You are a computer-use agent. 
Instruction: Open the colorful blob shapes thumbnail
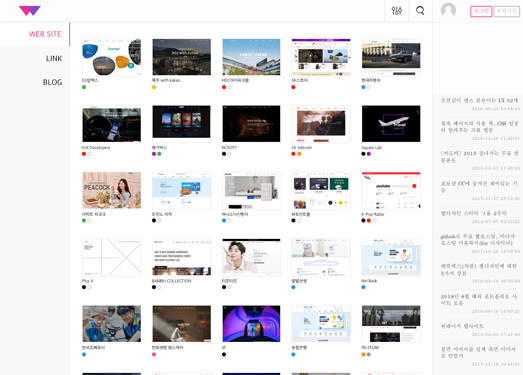(x=111, y=57)
